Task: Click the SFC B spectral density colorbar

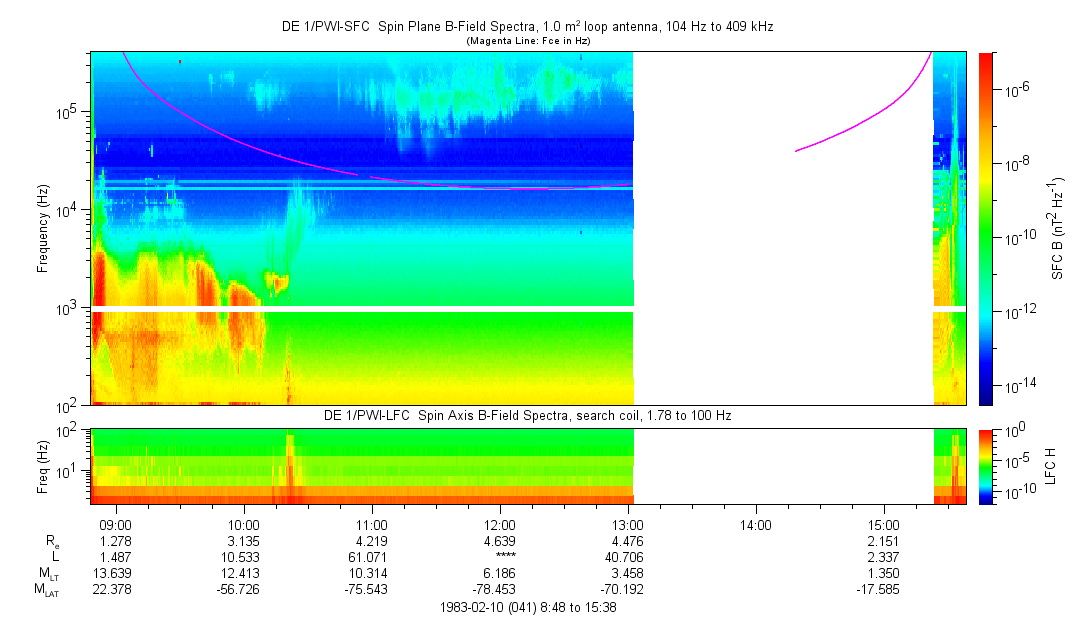Action: pyautogui.click(x=986, y=228)
